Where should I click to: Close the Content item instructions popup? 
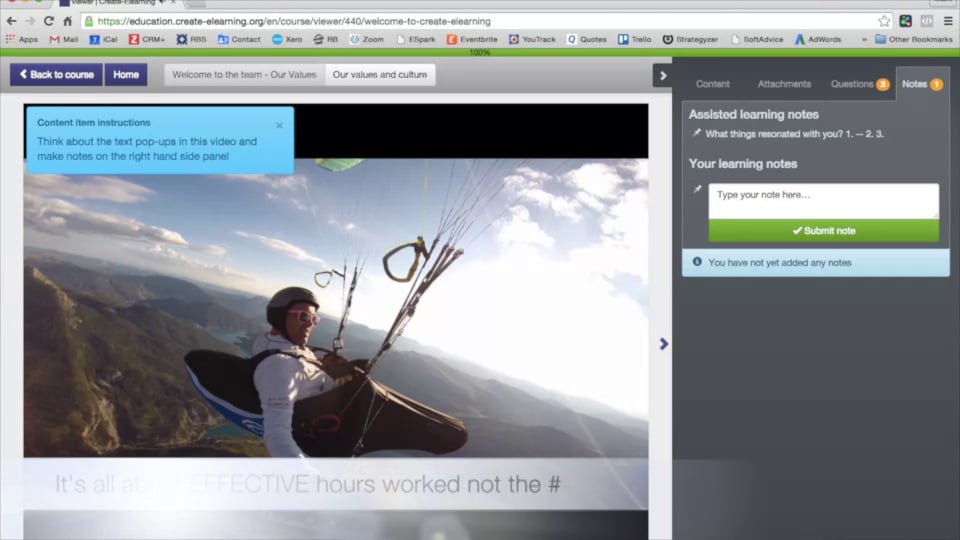(x=279, y=125)
